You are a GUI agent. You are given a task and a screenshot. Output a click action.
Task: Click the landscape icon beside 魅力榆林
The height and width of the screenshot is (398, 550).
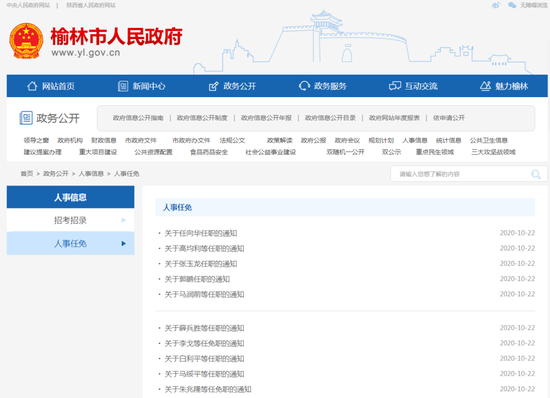[485, 86]
